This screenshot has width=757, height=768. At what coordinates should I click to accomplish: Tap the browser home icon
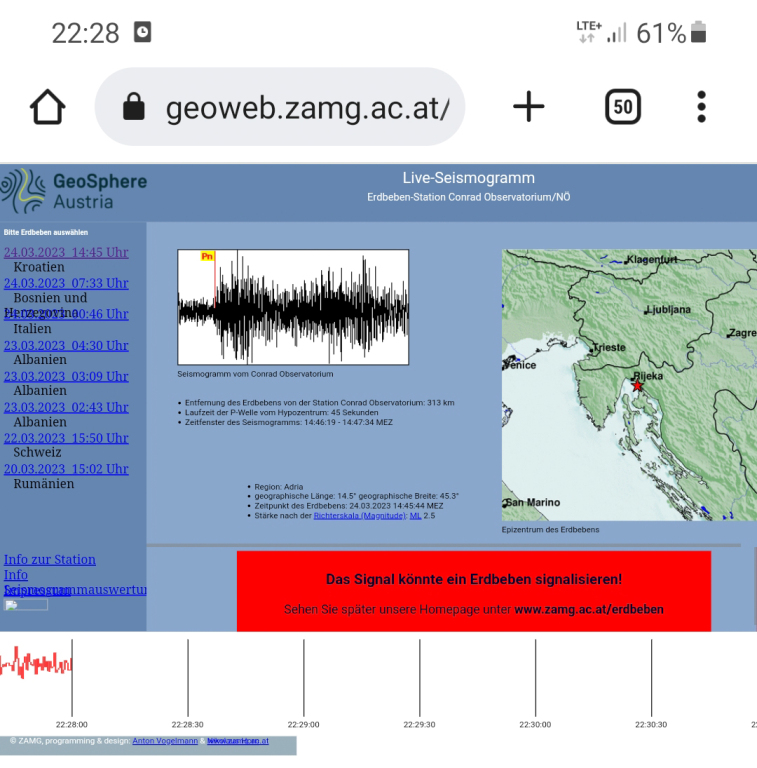tap(48, 107)
